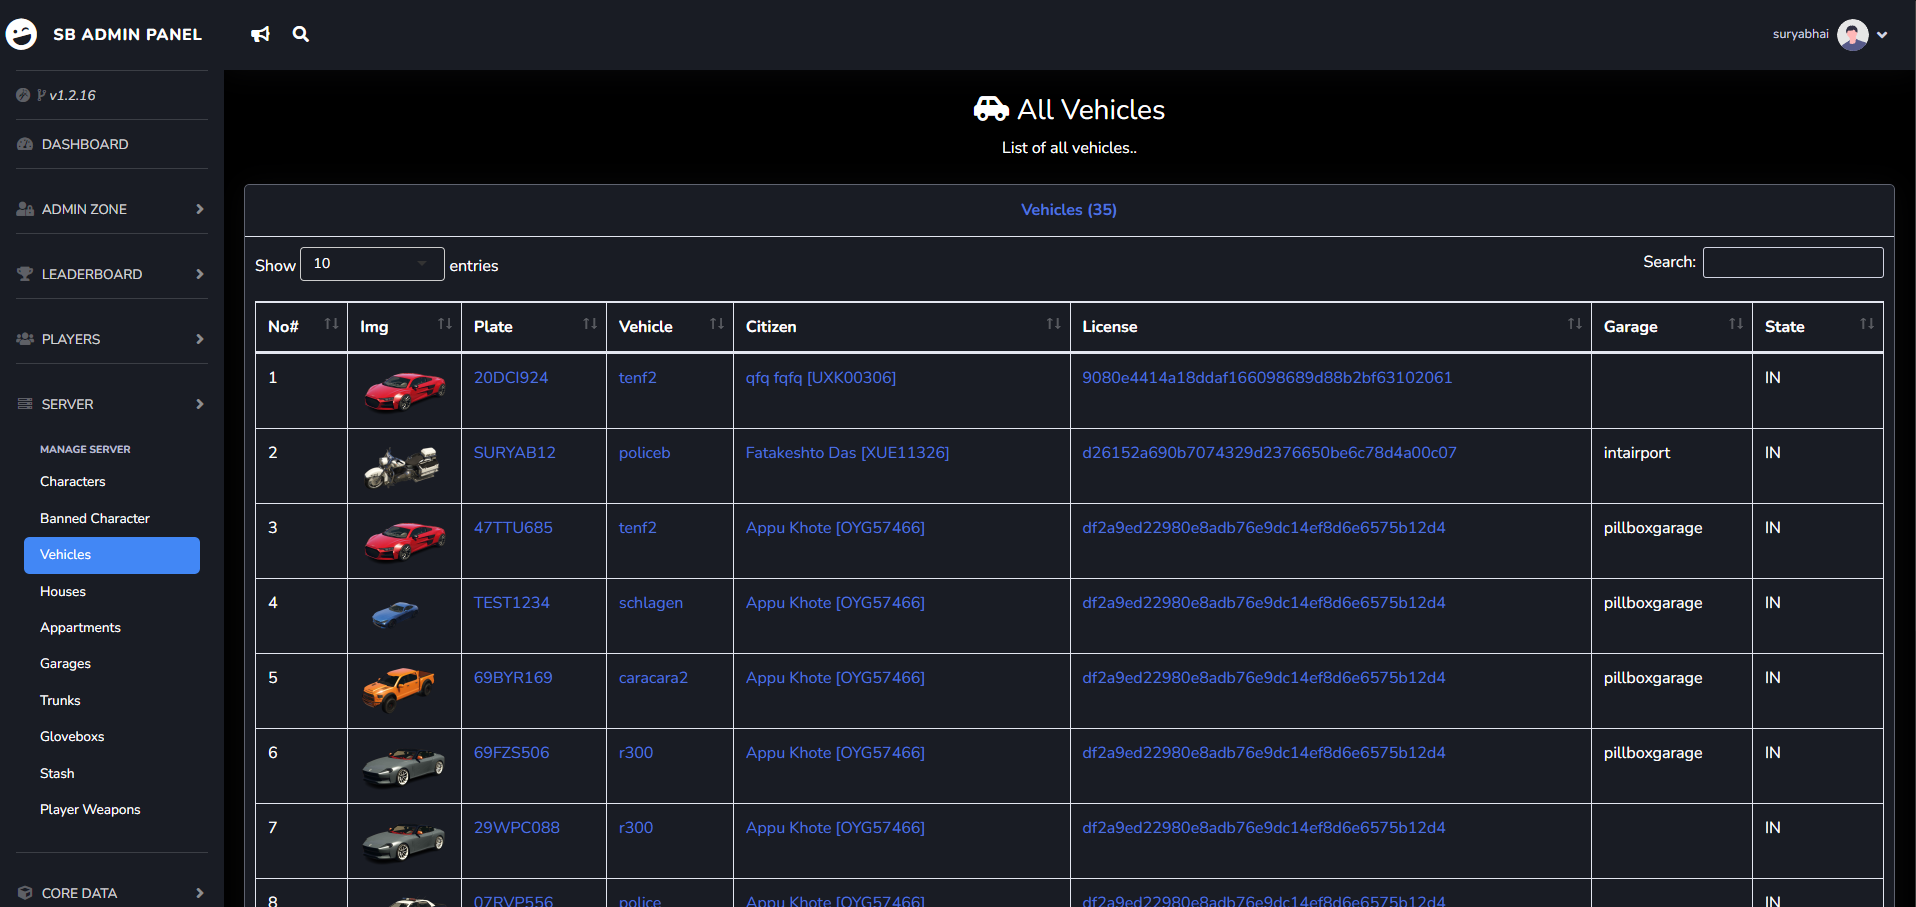Click the Leaderboard trophy icon
Screen dimensions: 1916x907
(x=23, y=273)
